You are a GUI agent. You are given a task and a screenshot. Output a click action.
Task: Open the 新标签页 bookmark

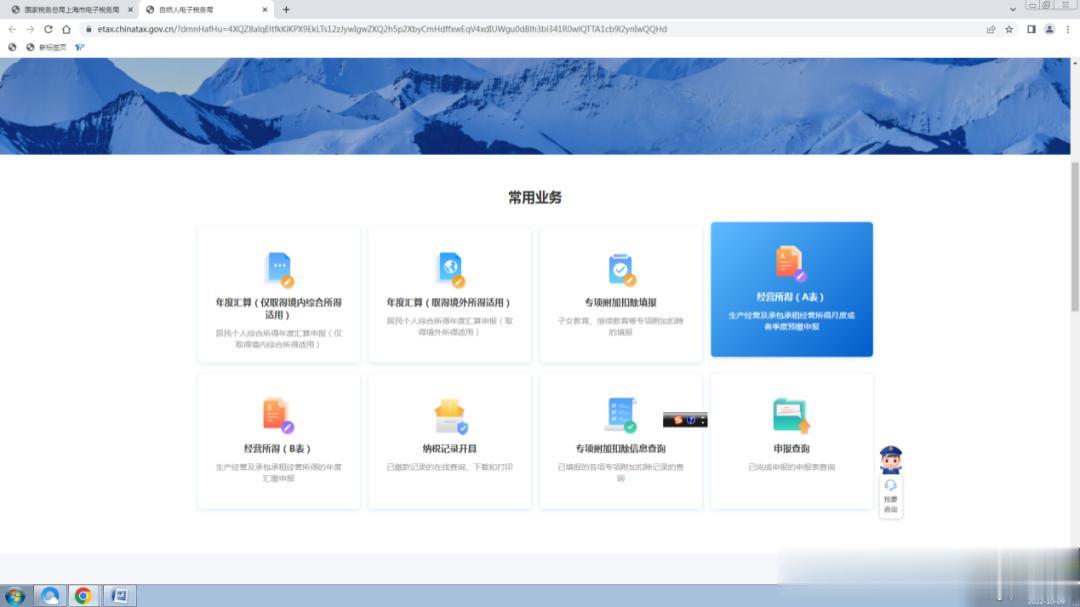[x=46, y=47]
